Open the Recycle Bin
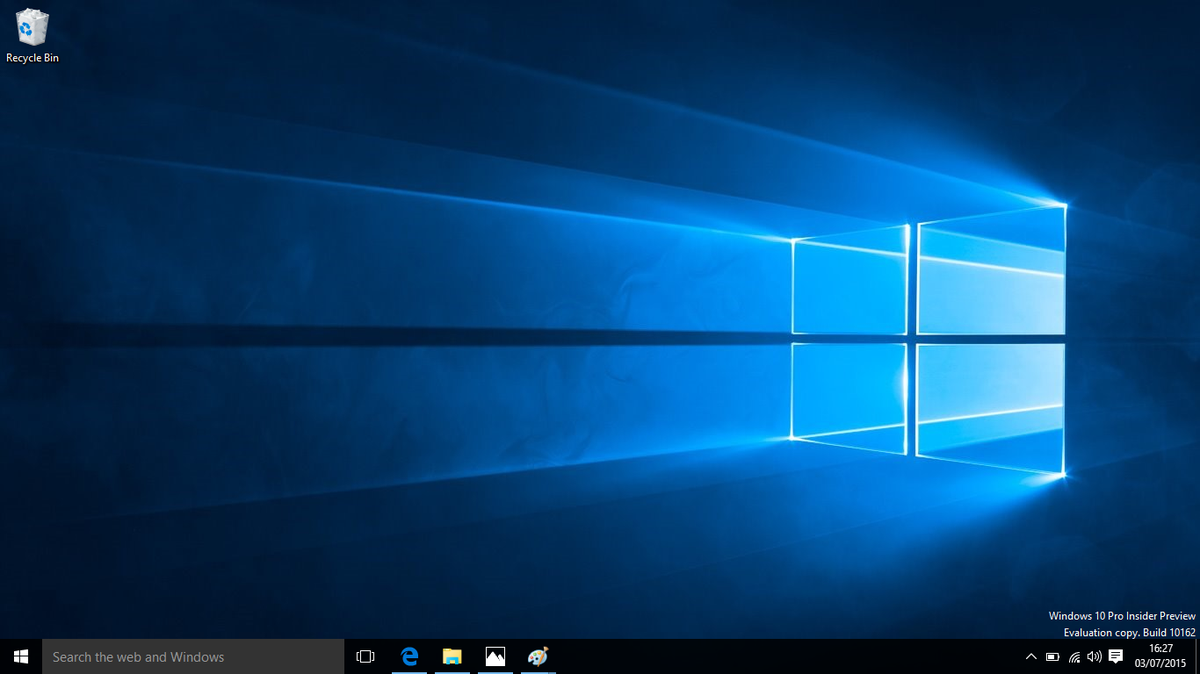Image resolution: width=1200 pixels, height=674 pixels. tap(33, 25)
